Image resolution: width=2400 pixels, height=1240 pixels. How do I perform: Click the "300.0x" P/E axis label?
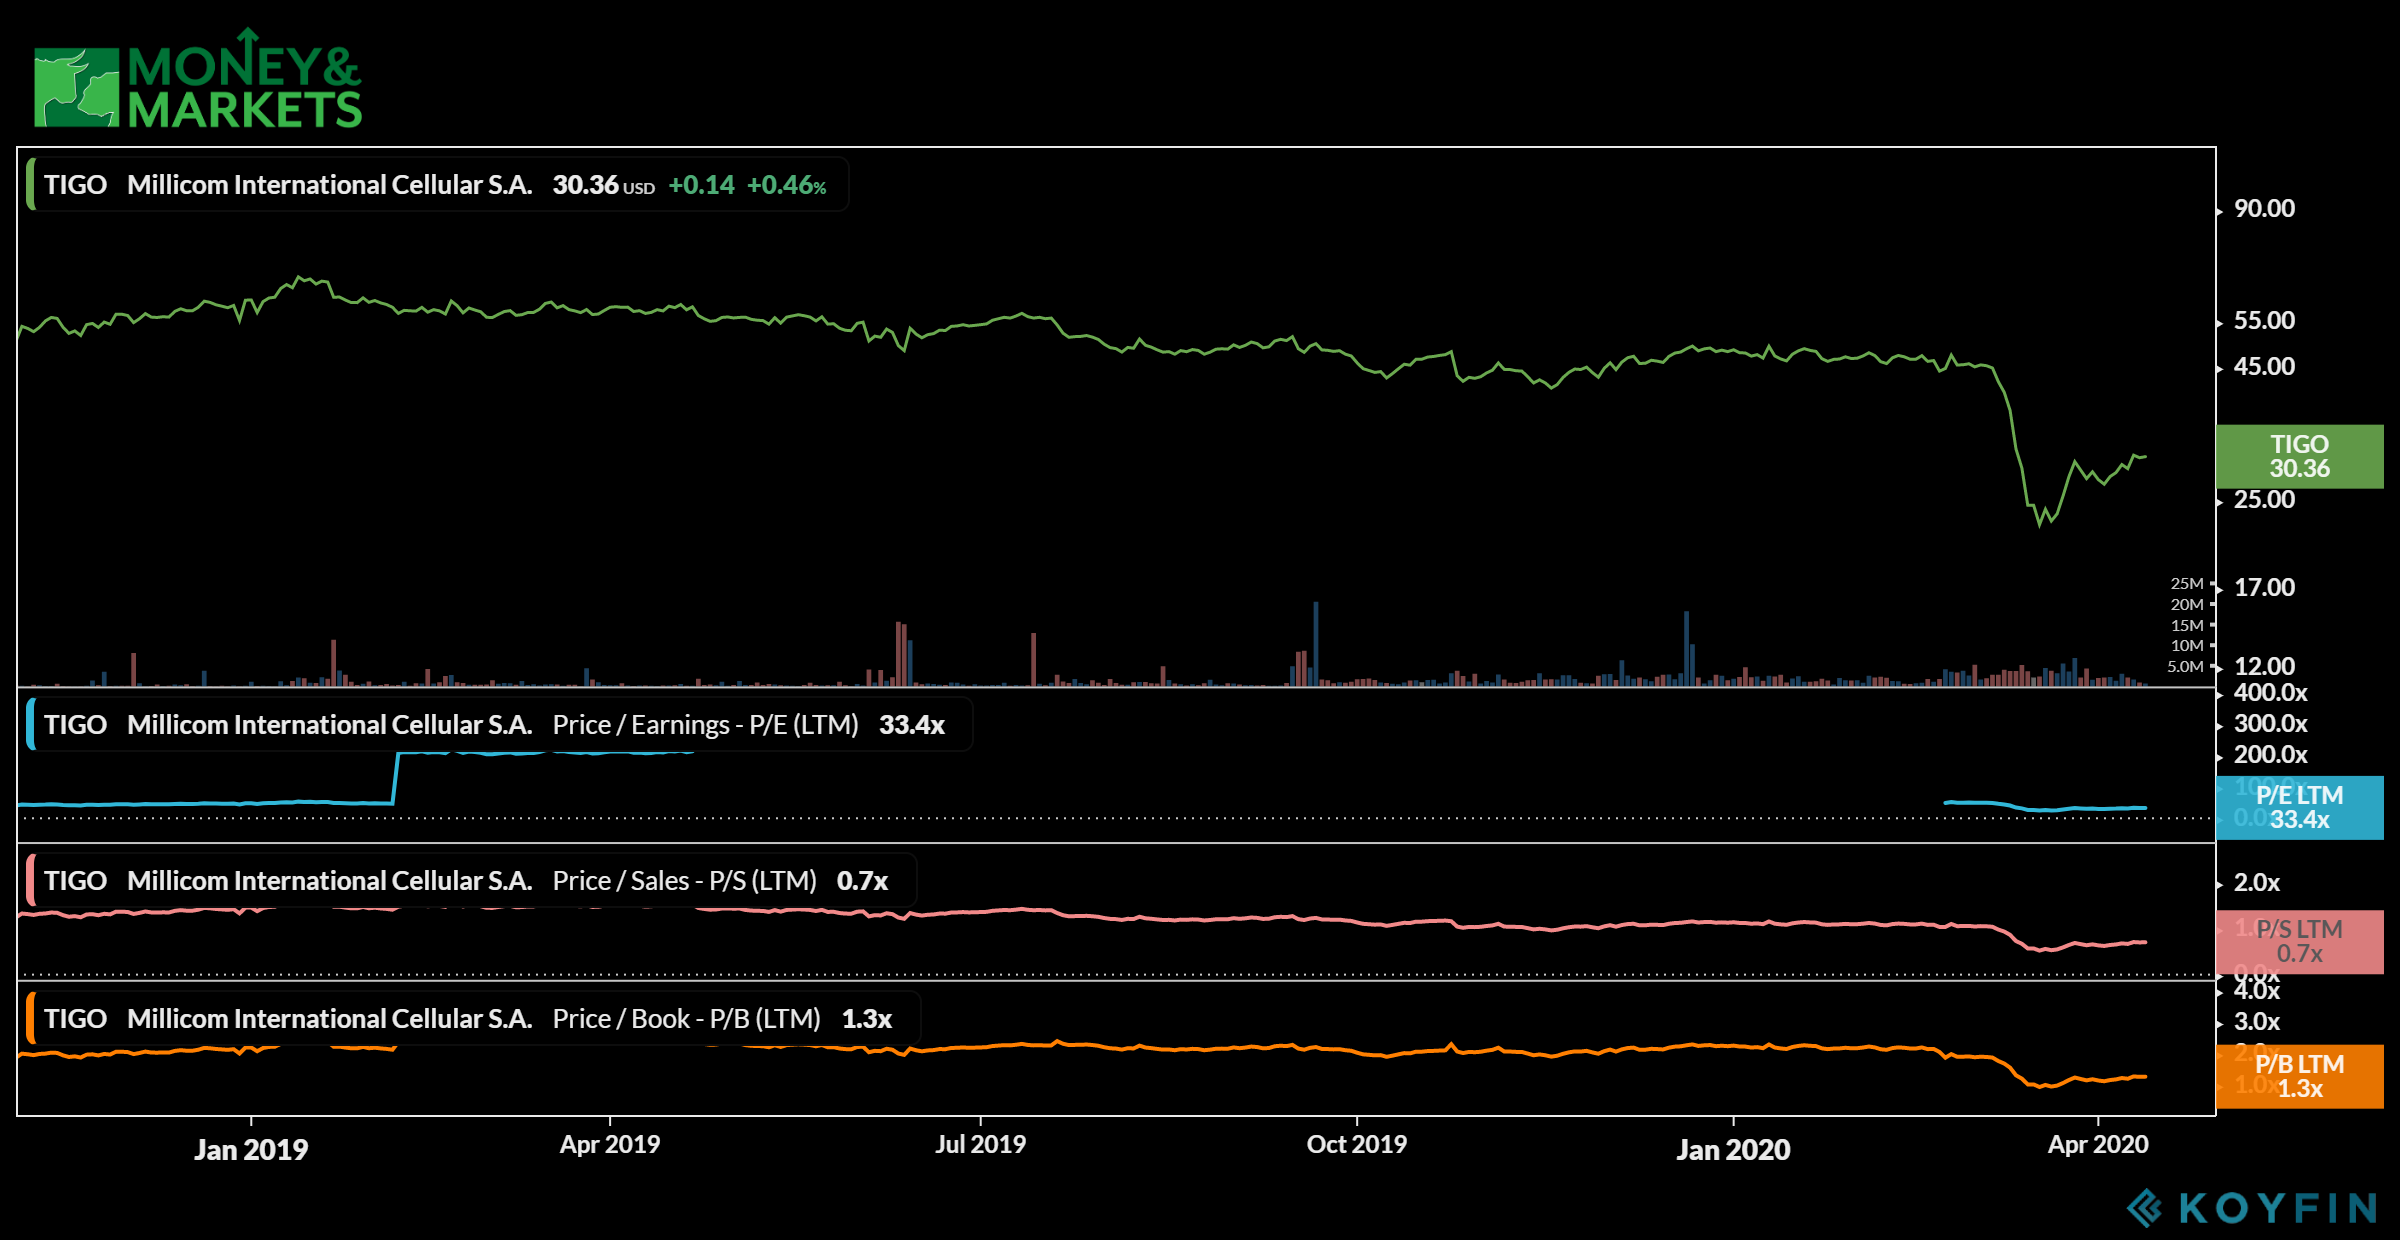tap(2271, 723)
